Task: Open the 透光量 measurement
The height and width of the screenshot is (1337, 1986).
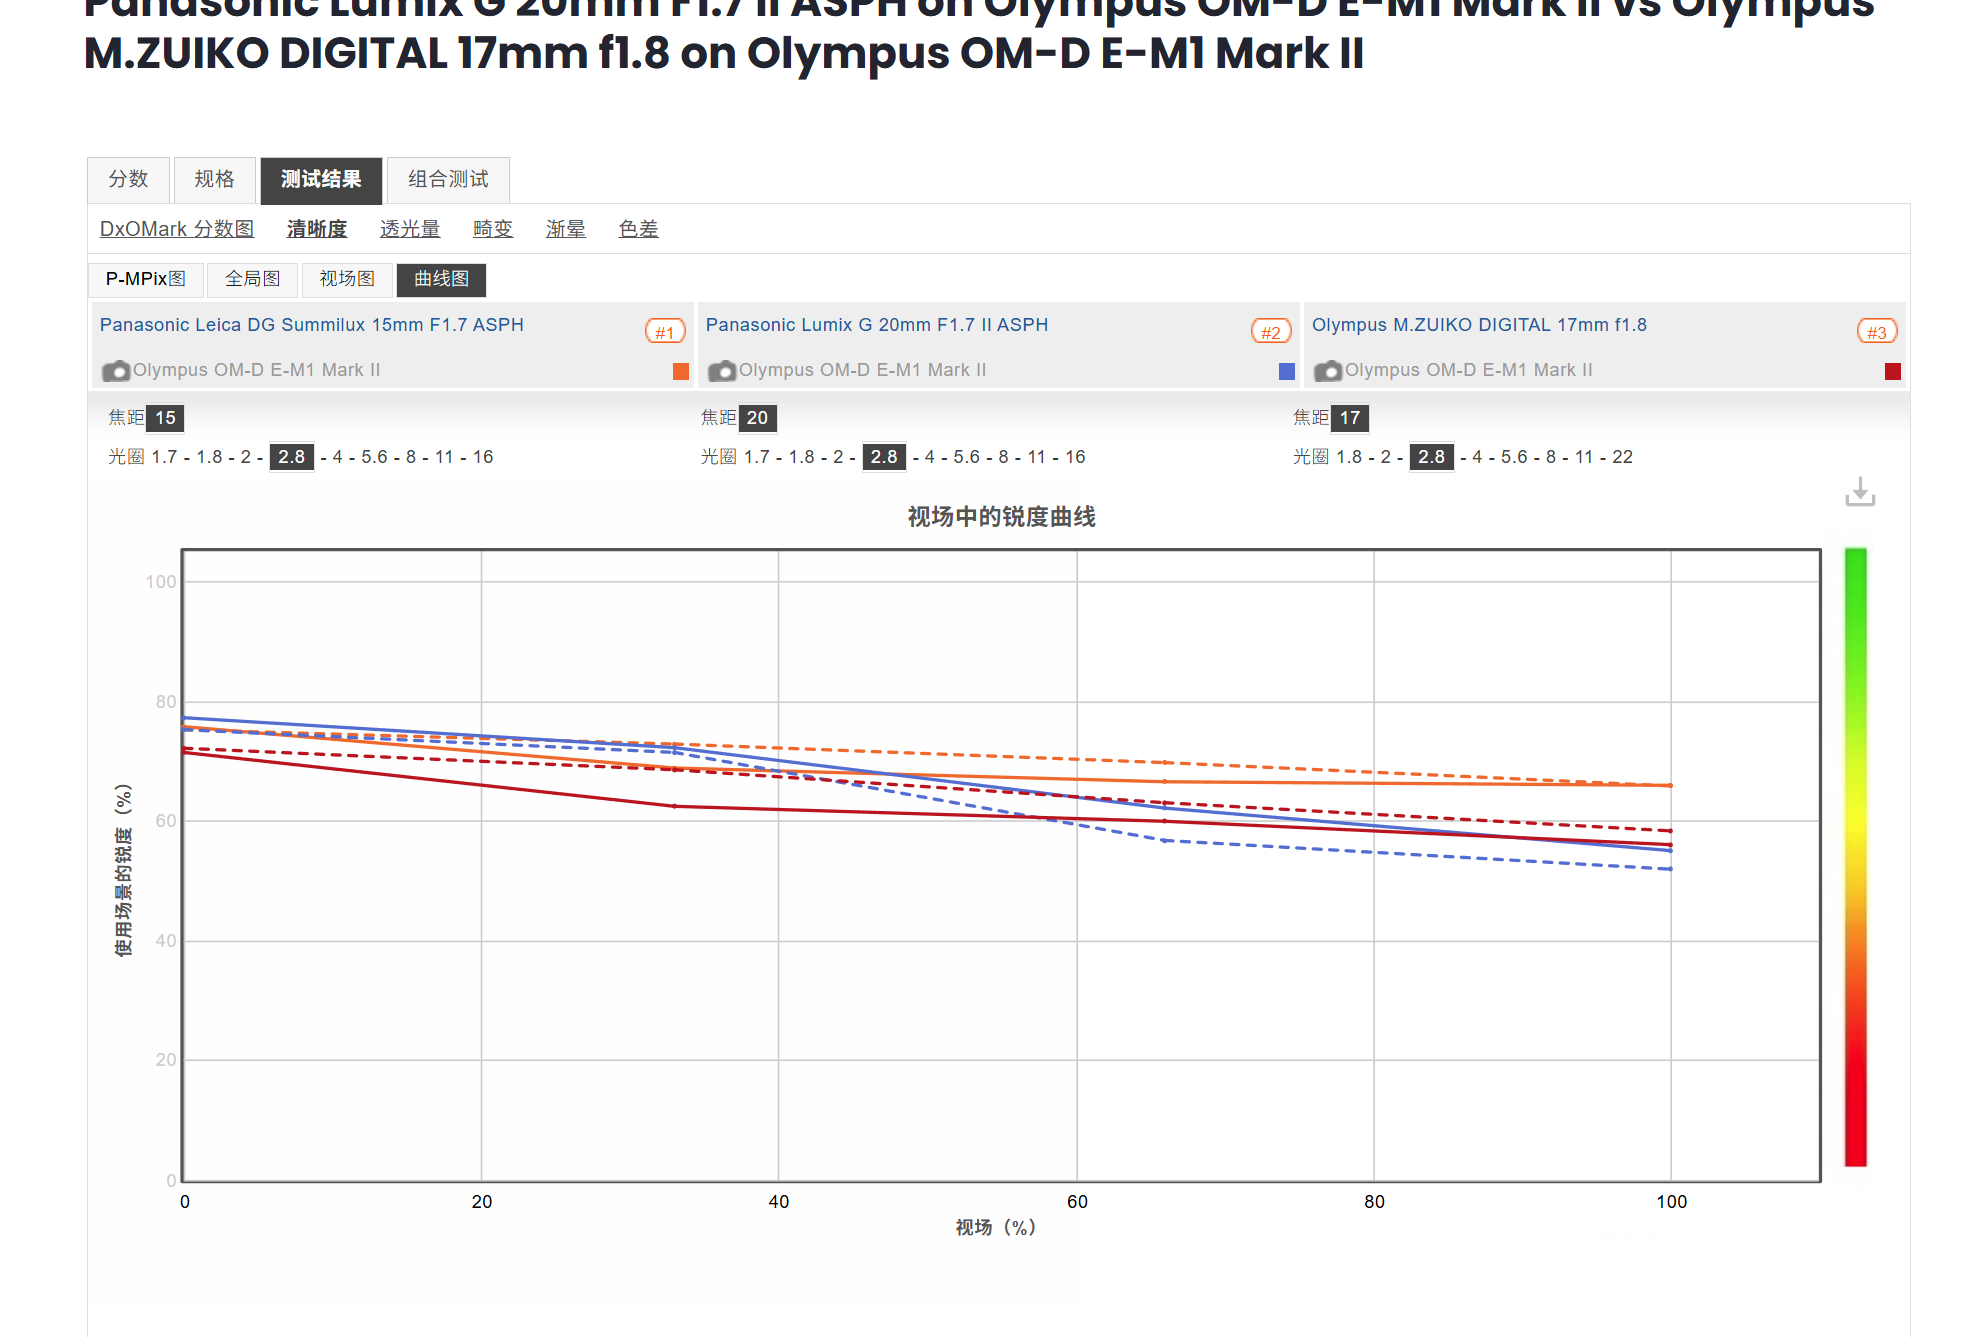Action: point(410,229)
